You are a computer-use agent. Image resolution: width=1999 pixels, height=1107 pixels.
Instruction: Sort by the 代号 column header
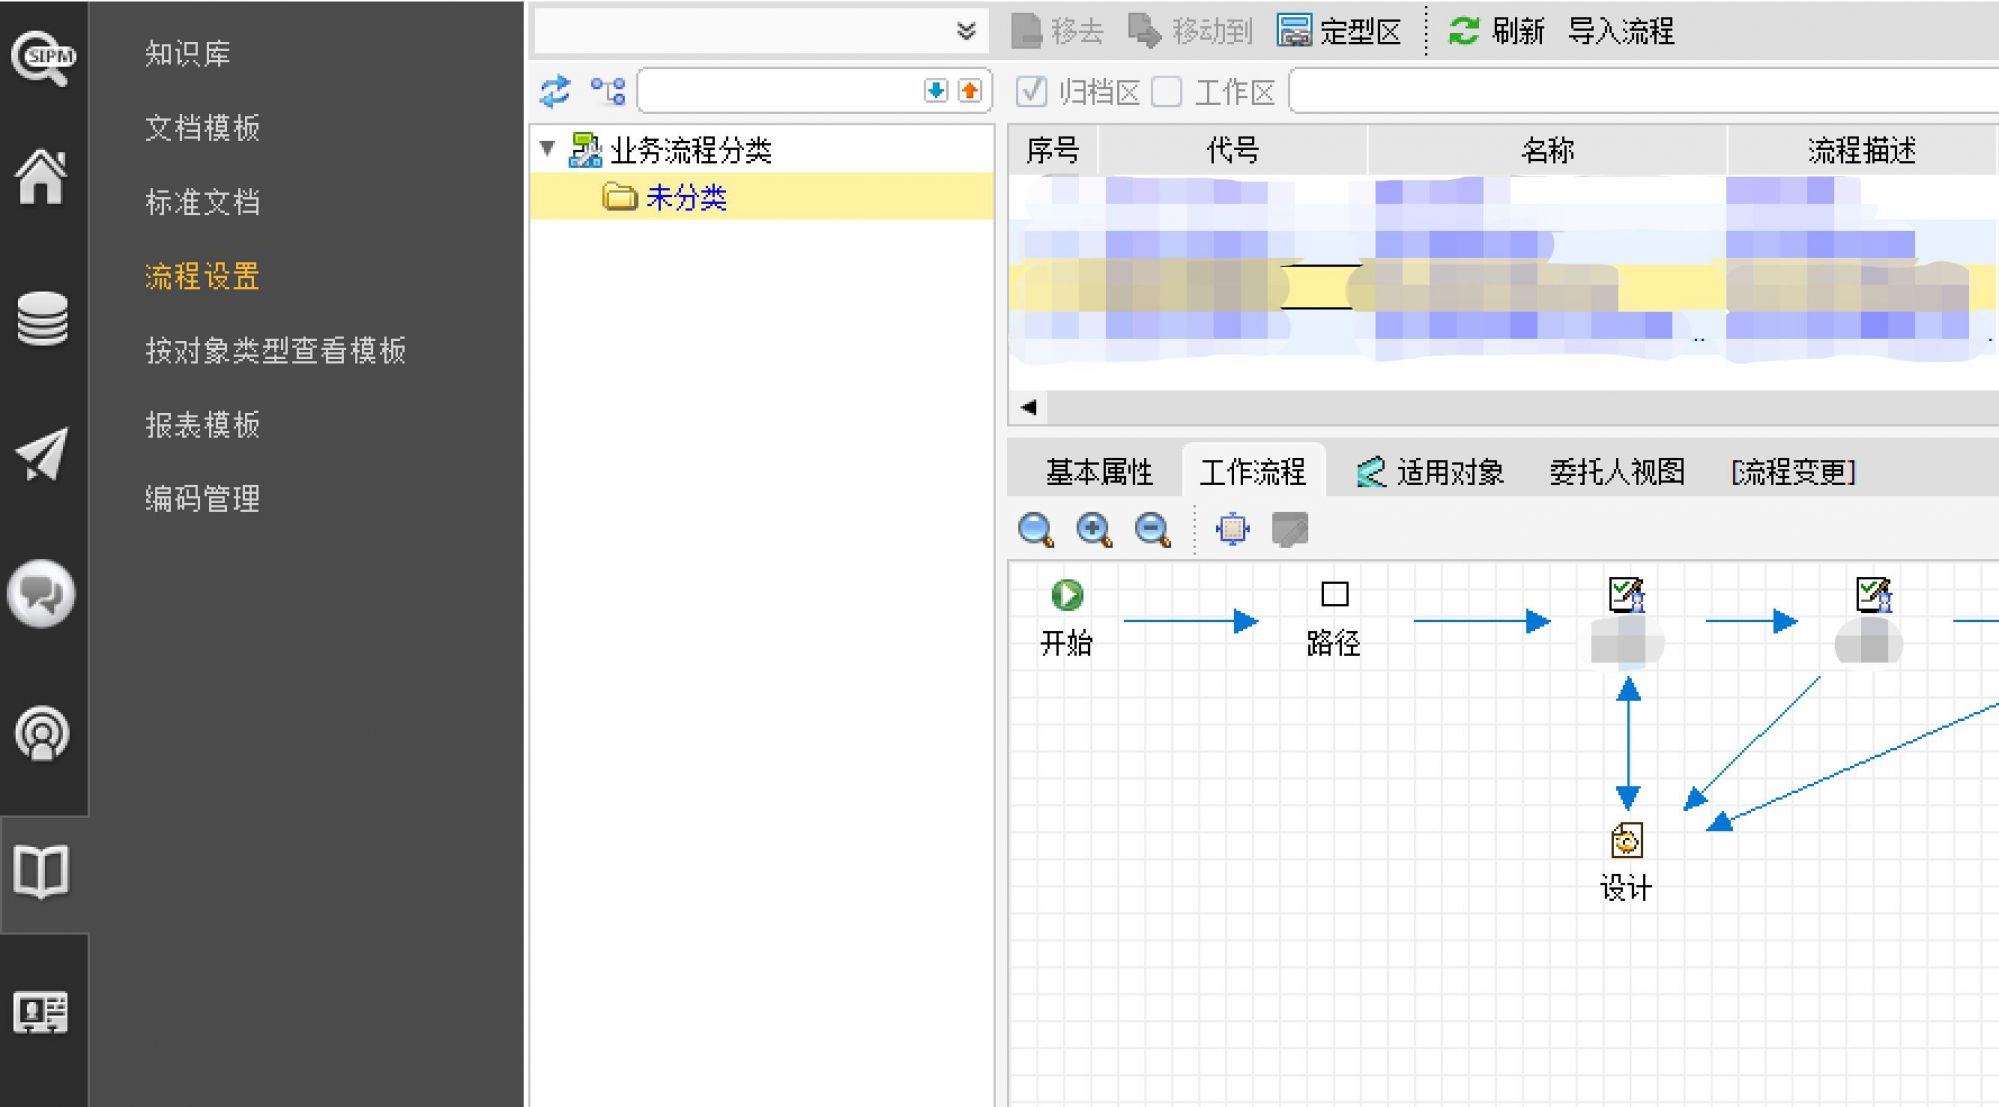tap(1232, 150)
